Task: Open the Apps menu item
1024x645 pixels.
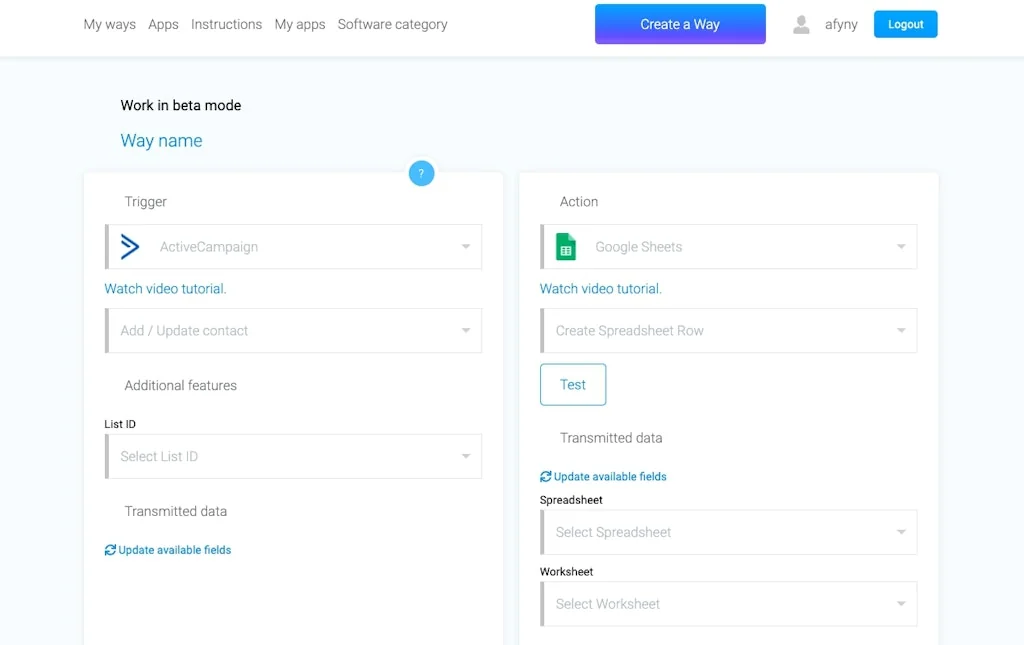Action: pyautogui.click(x=163, y=25)
